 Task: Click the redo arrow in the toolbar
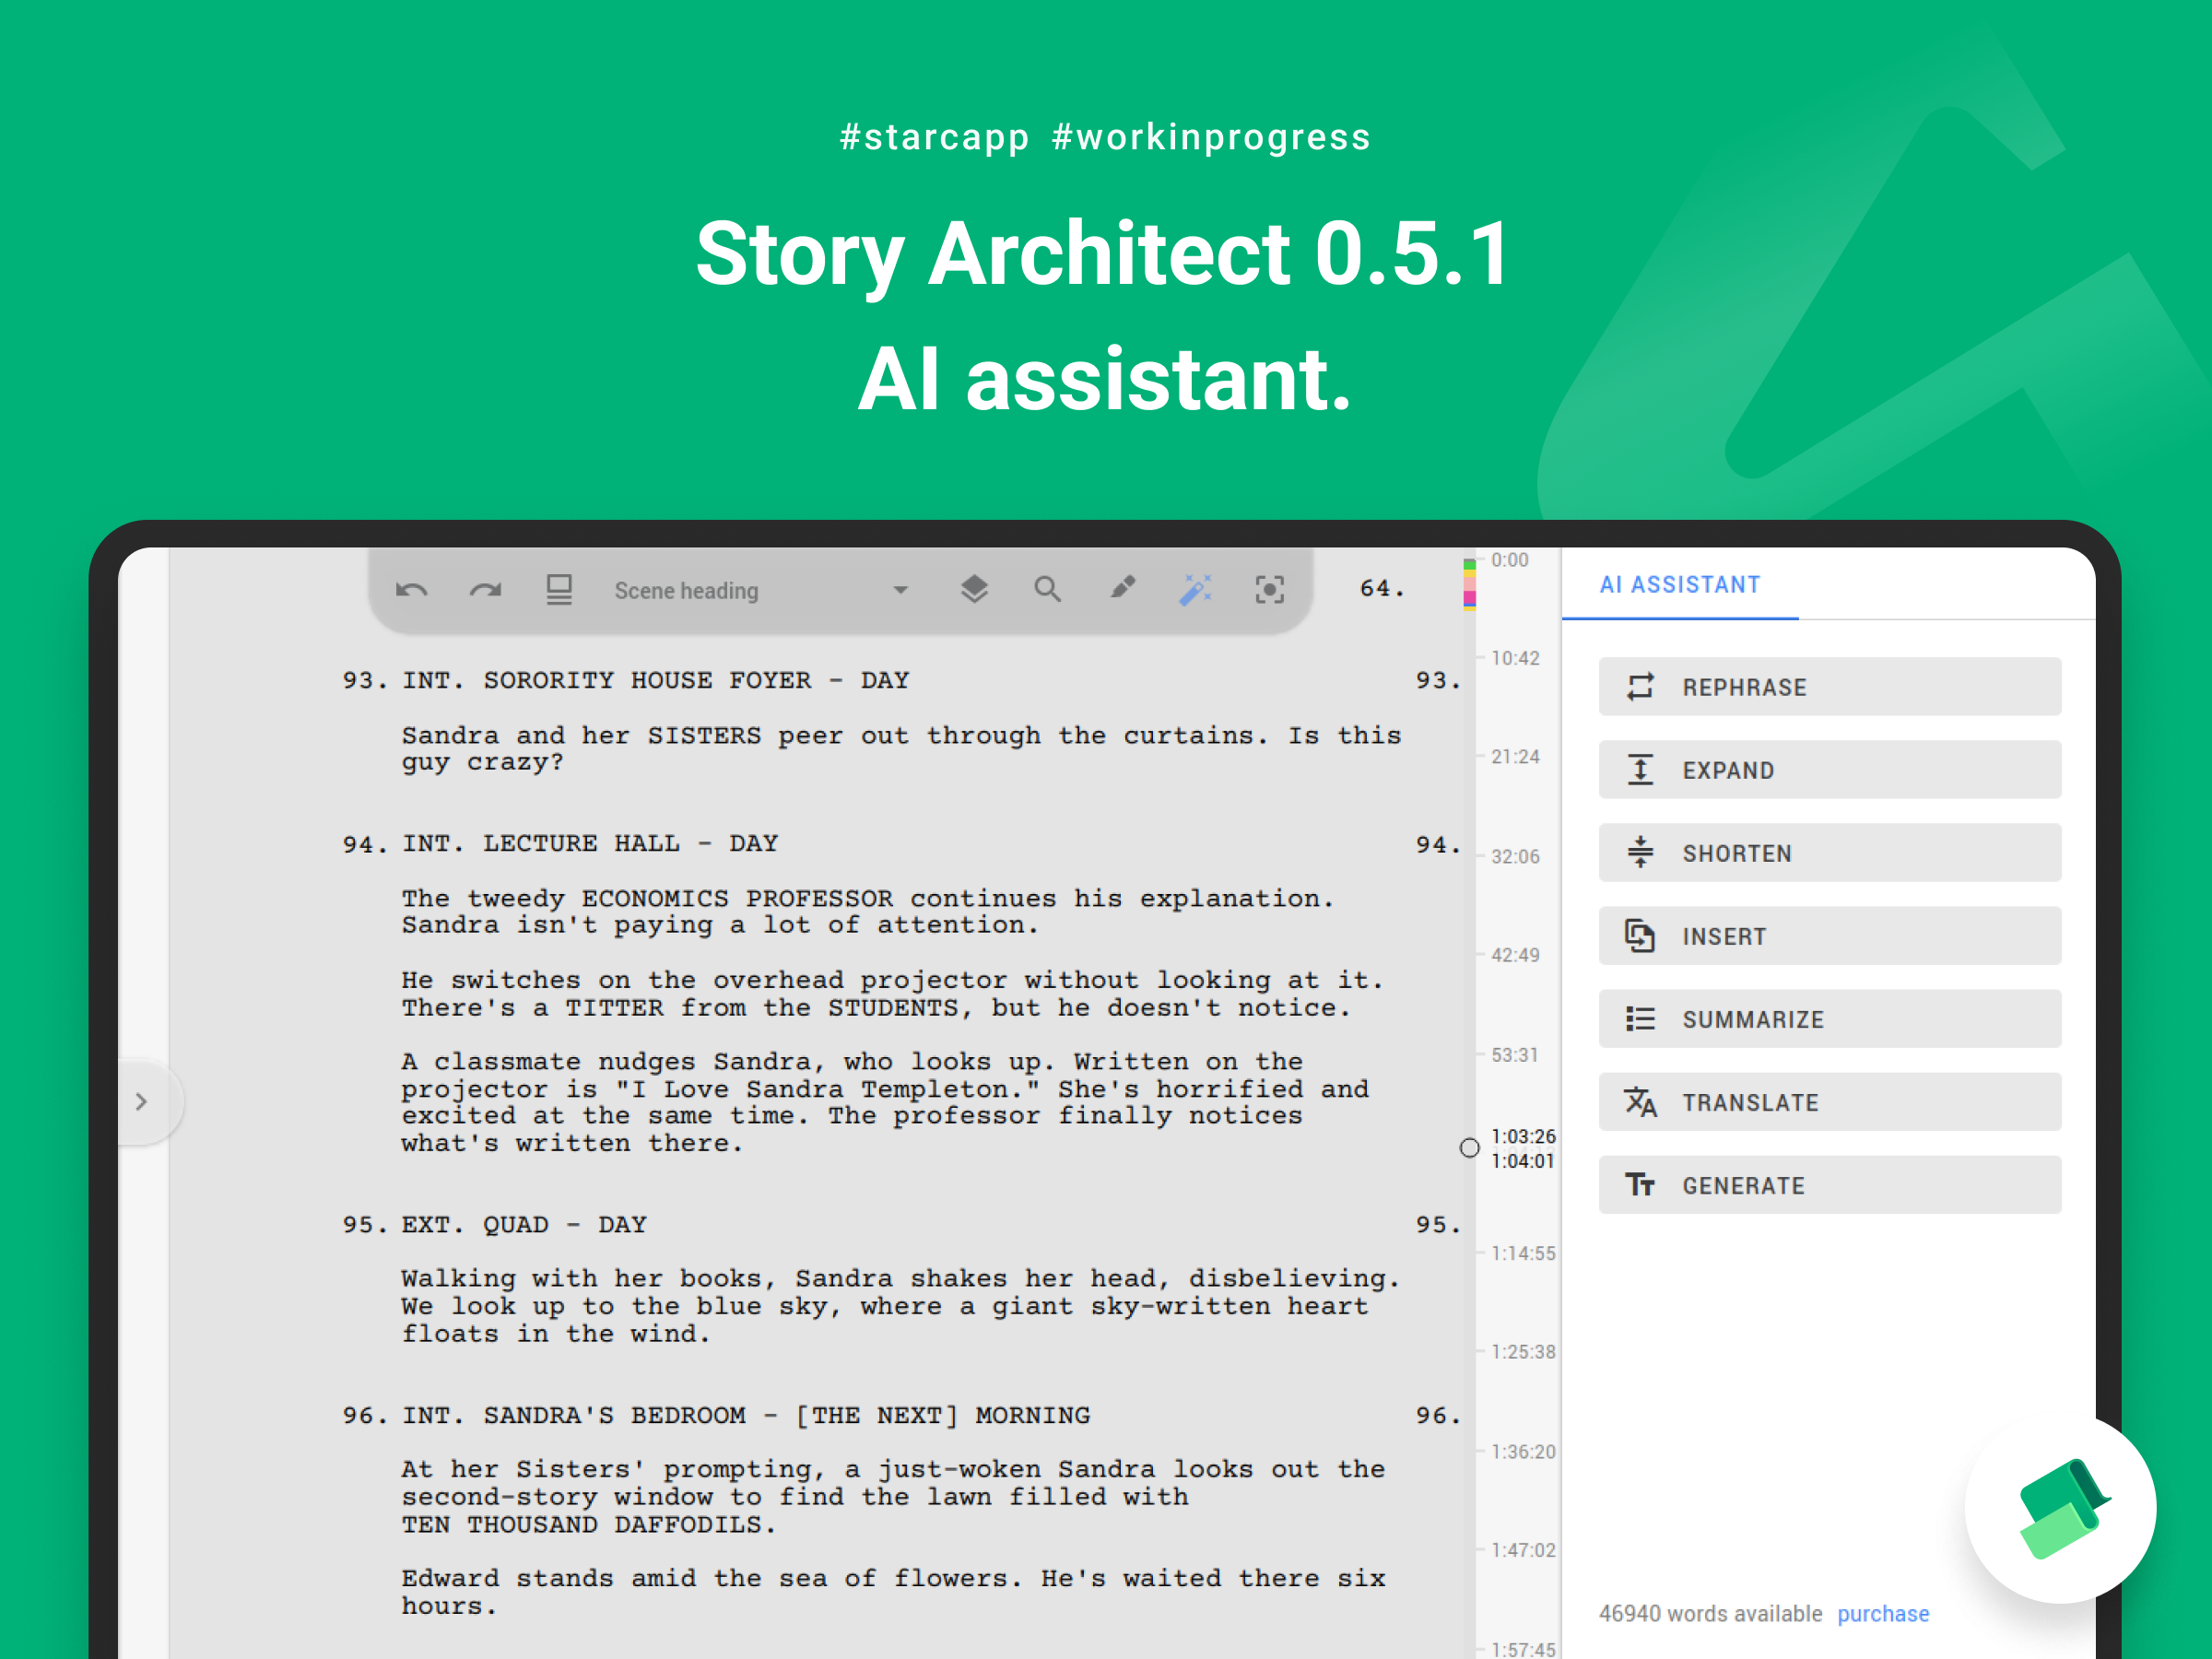486,590
